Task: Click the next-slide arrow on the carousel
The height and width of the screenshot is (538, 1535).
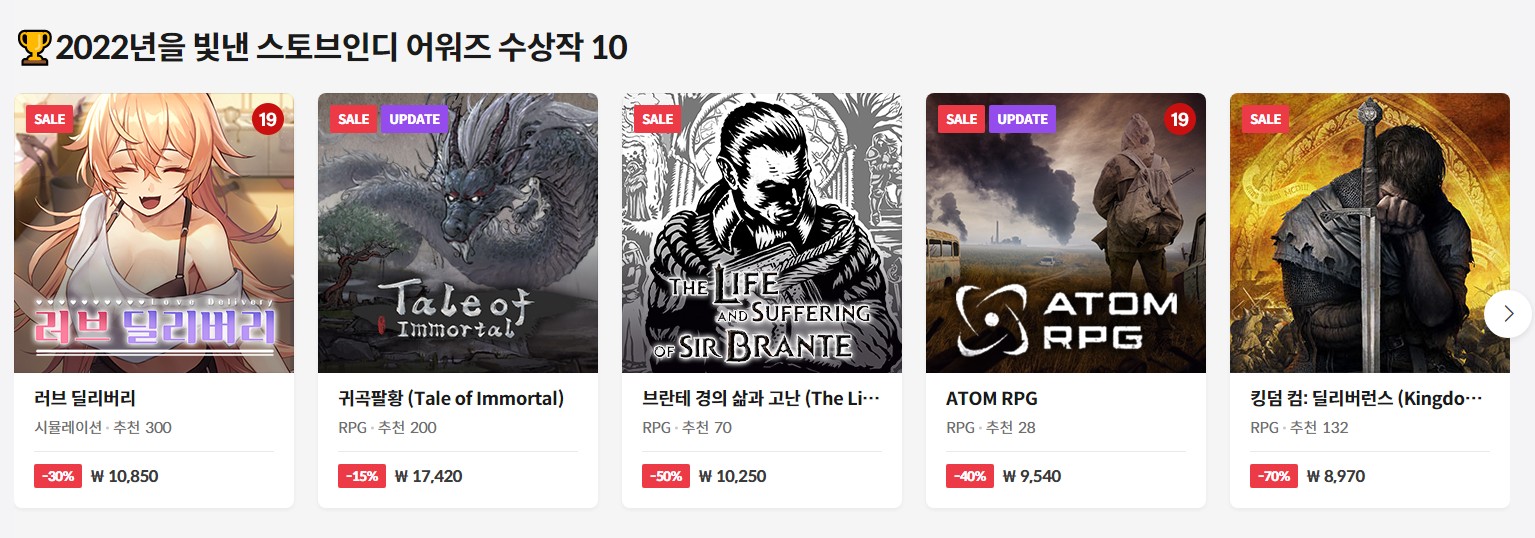Action: [x=1508, y=314]
